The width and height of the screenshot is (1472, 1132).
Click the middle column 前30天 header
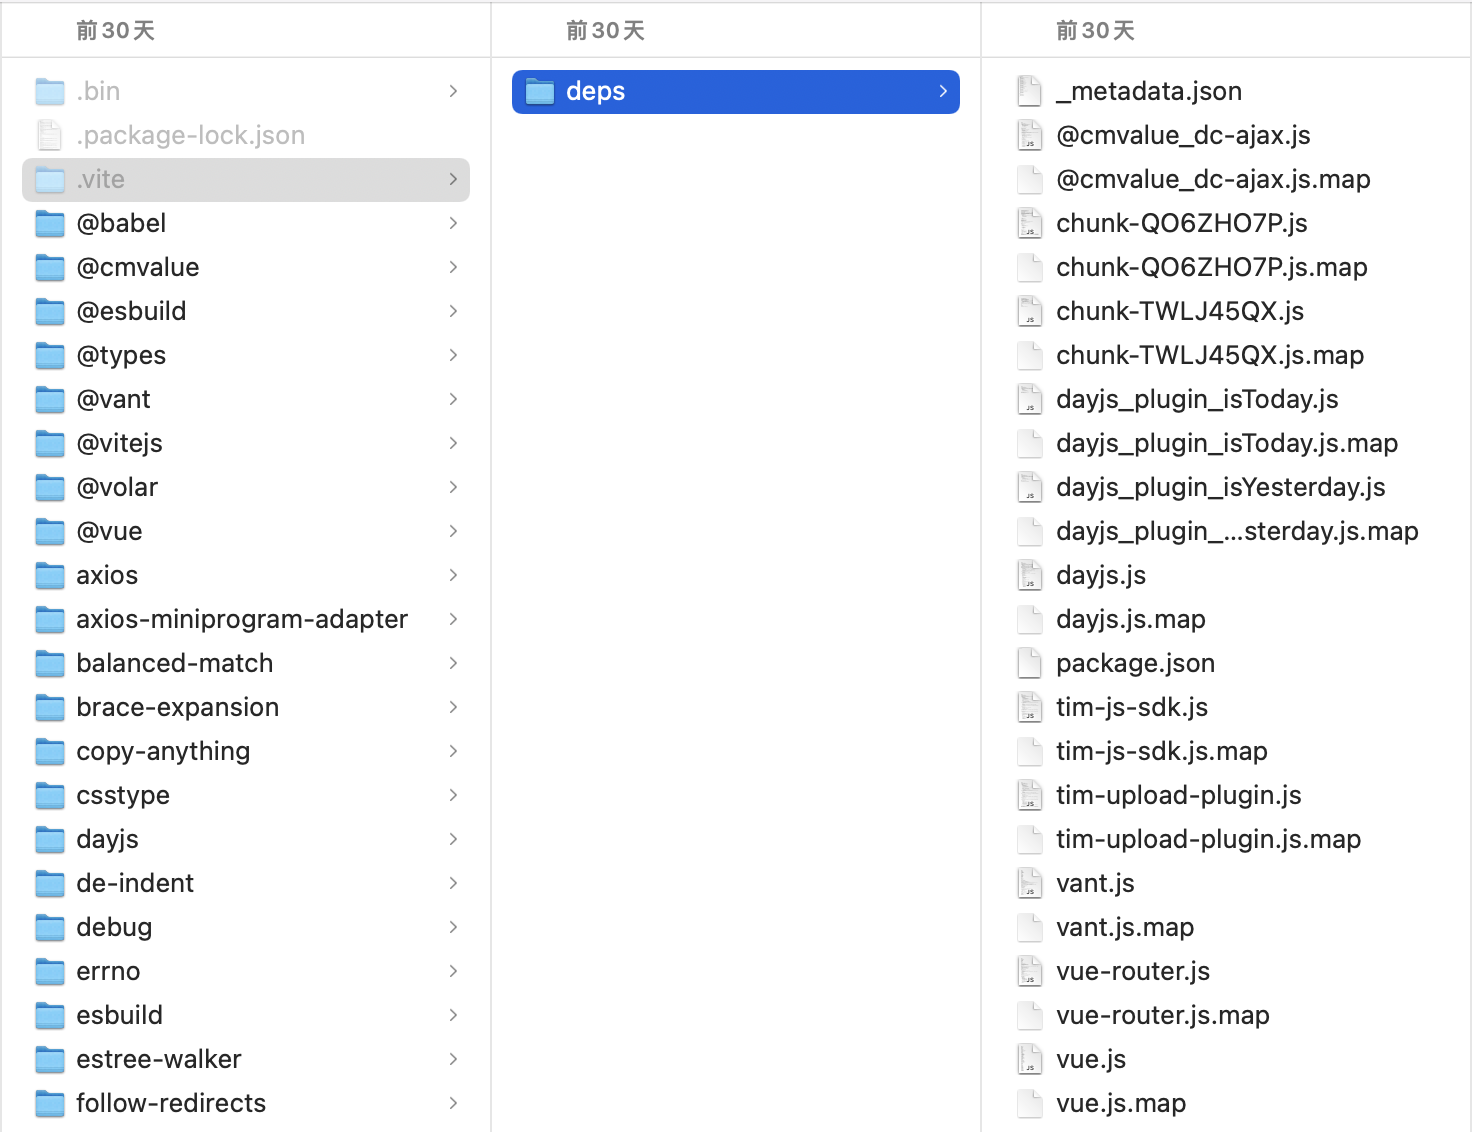point(606,31)
